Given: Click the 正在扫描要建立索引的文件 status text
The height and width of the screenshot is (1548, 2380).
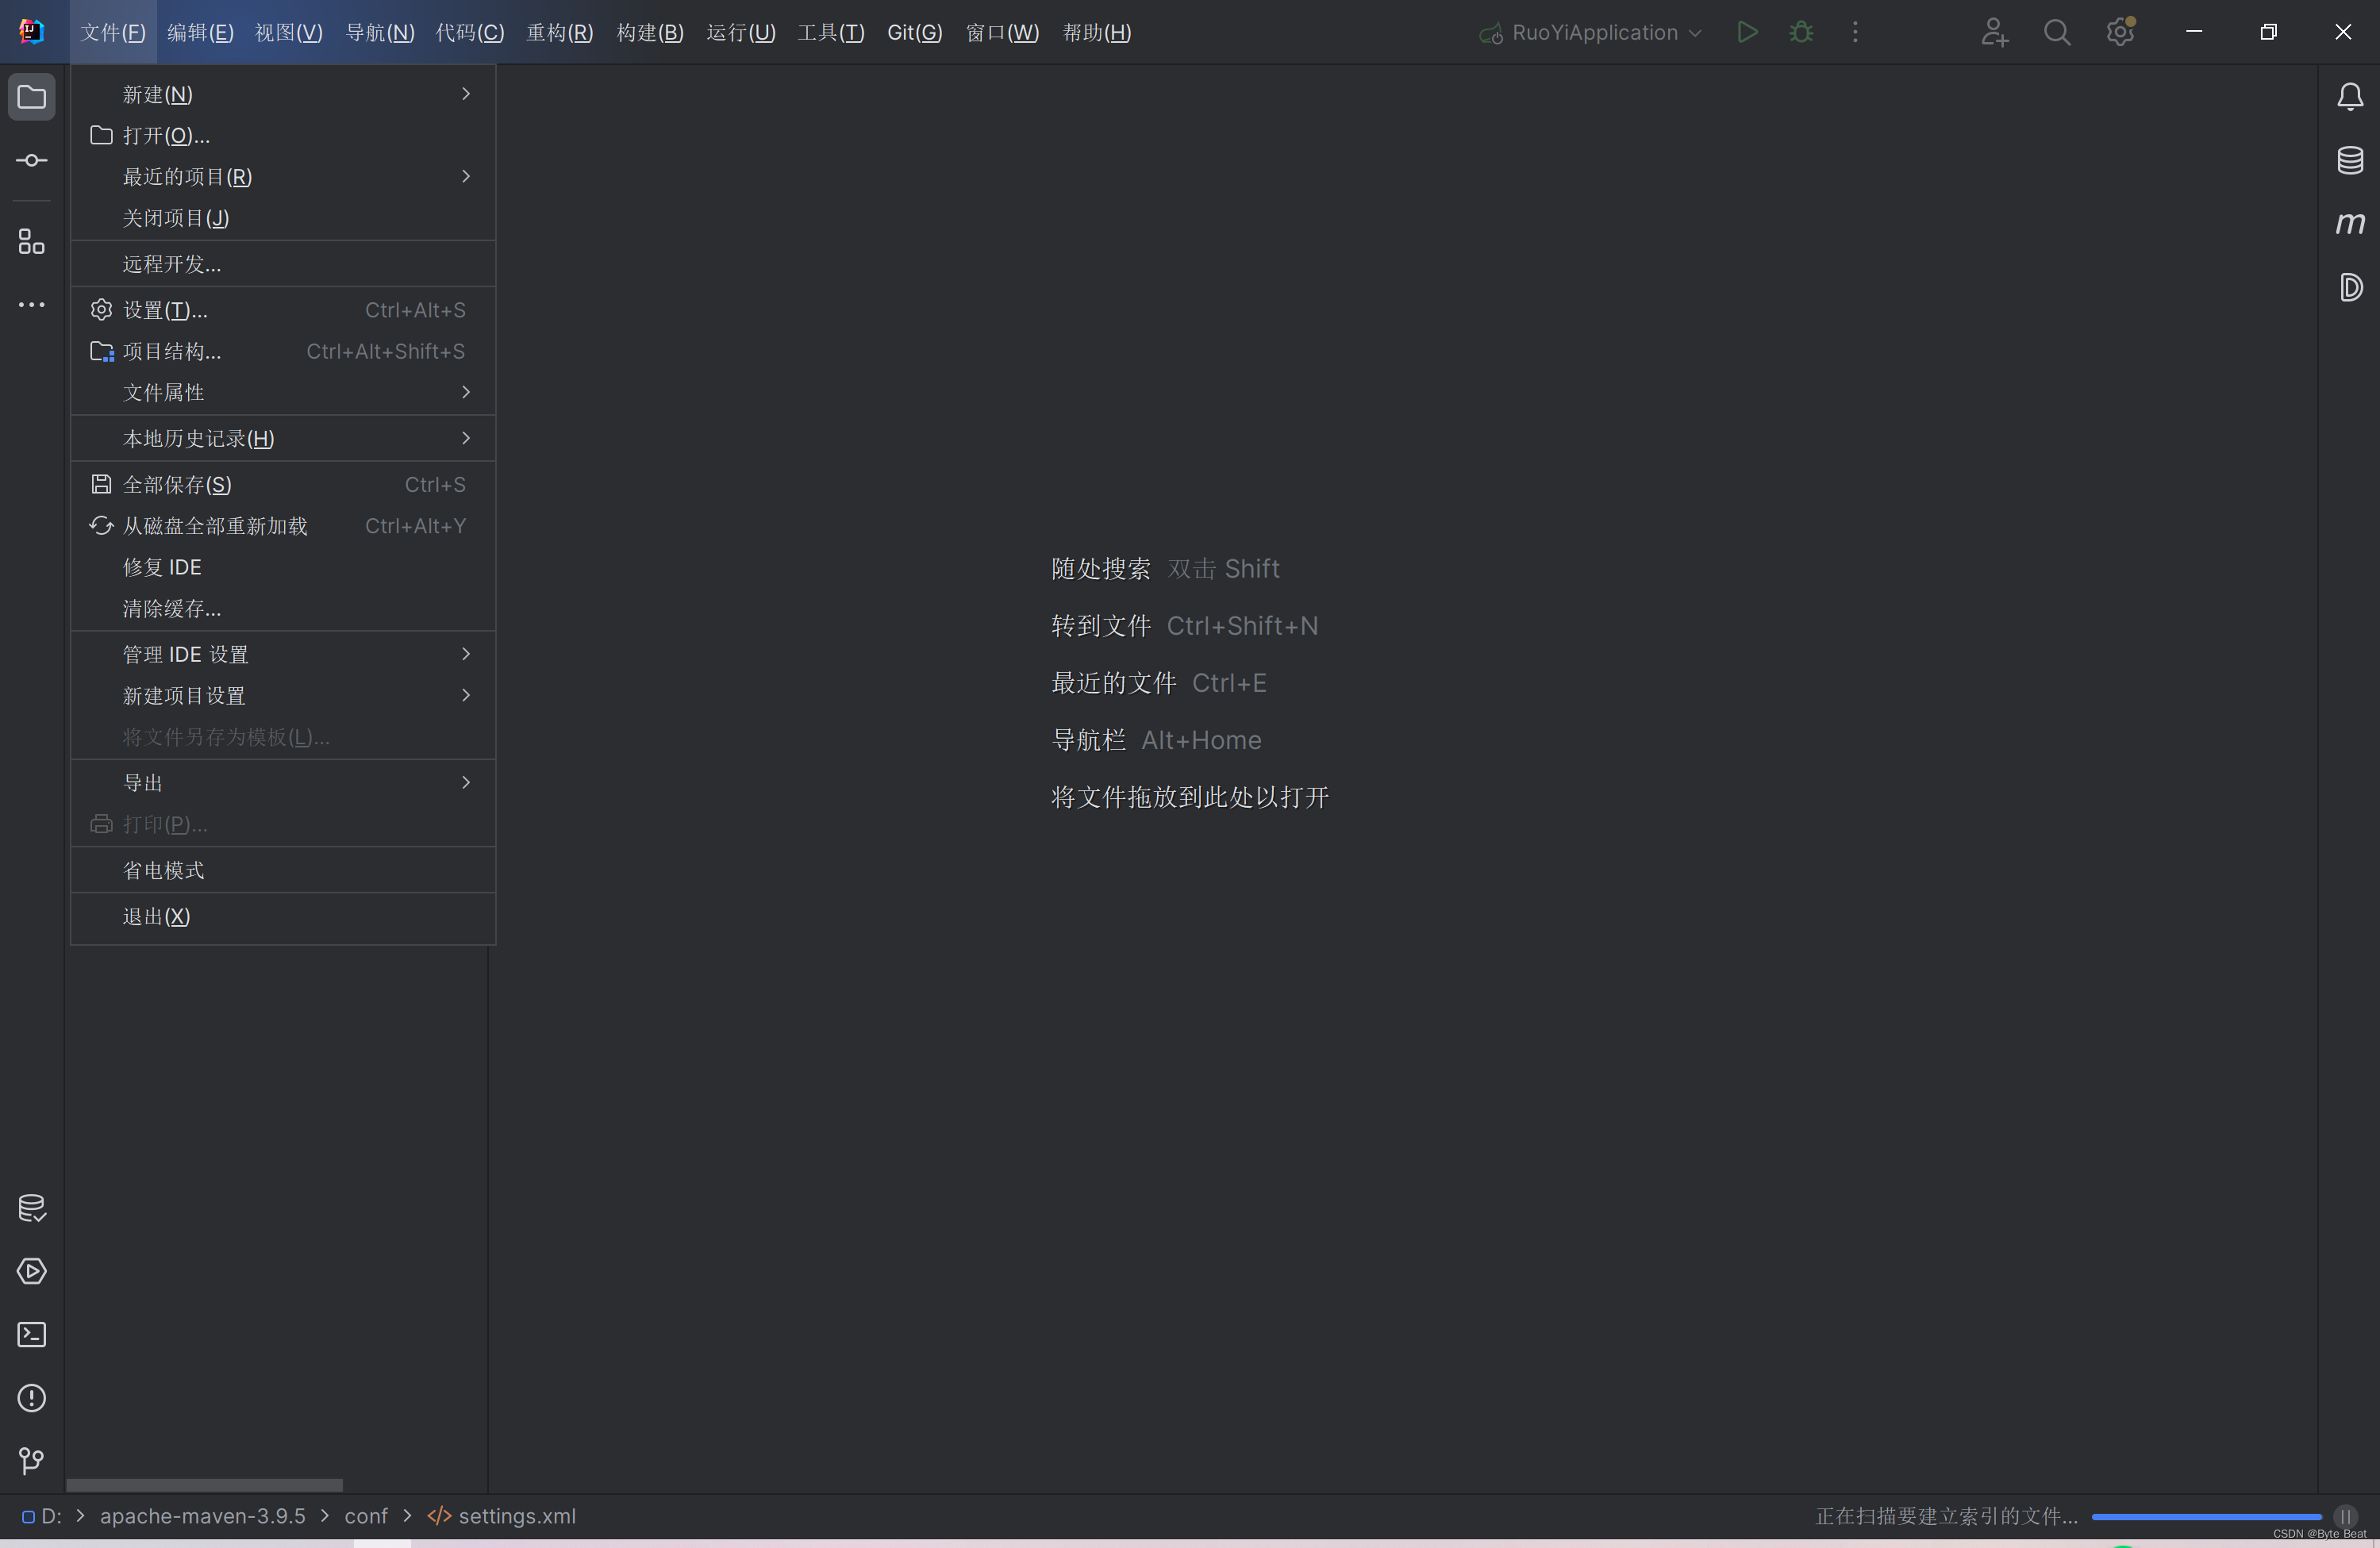Looking at the screenshot, I should 1946,1516.
